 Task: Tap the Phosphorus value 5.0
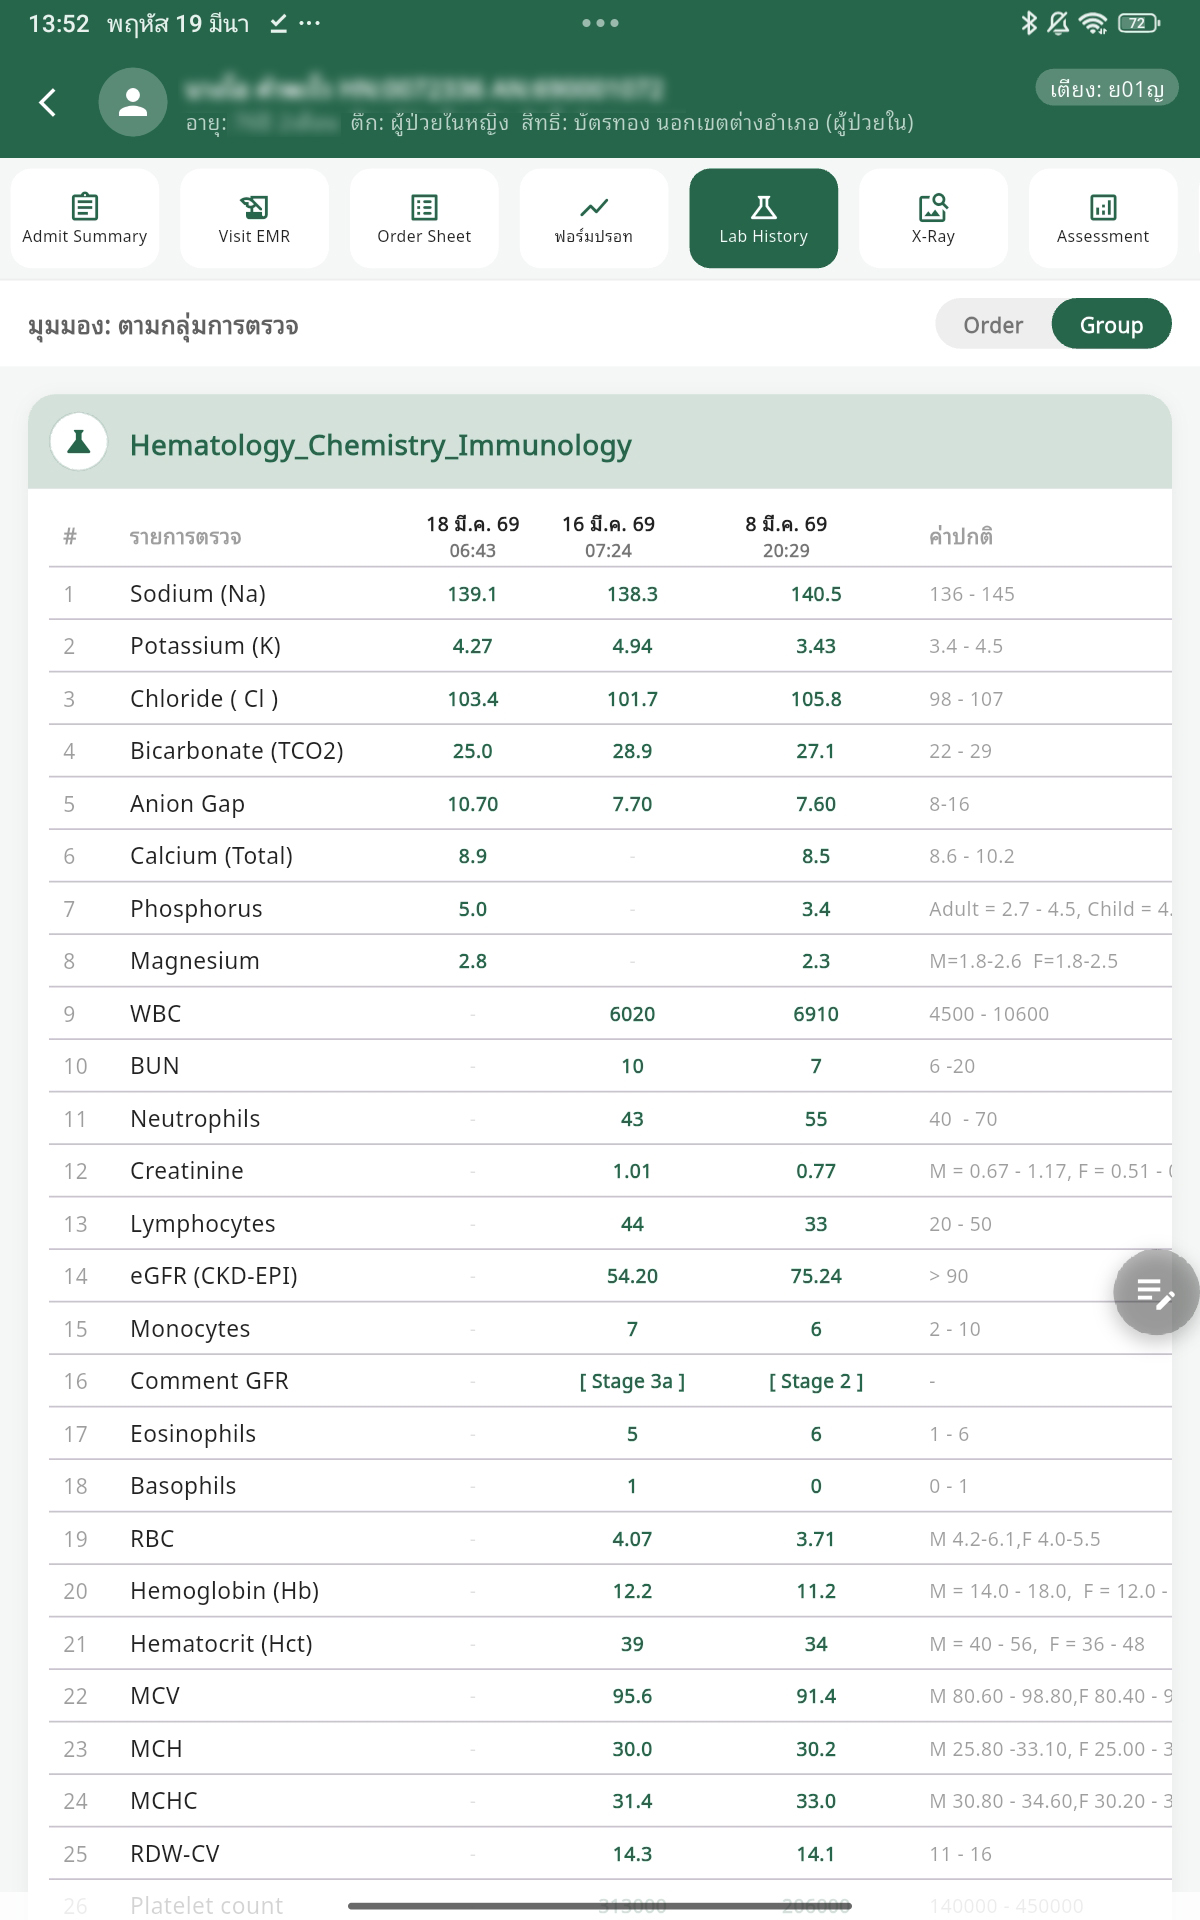coord(472,909)
